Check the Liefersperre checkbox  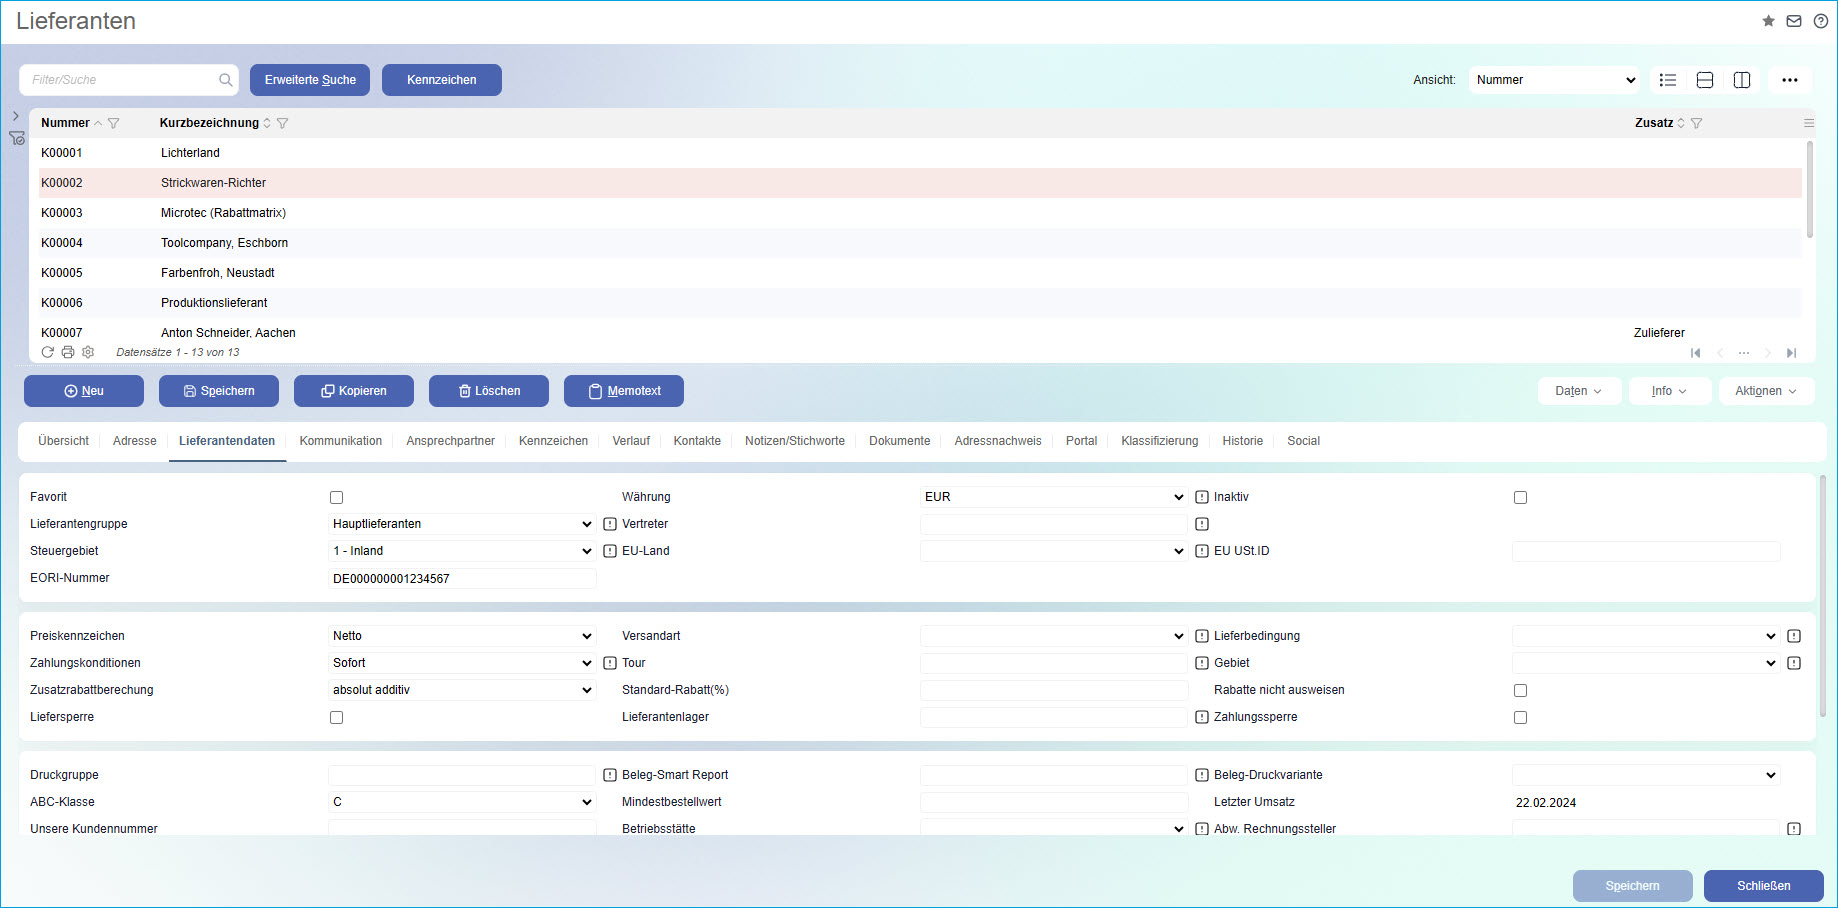pyautogui.click(x=336, y=717)
